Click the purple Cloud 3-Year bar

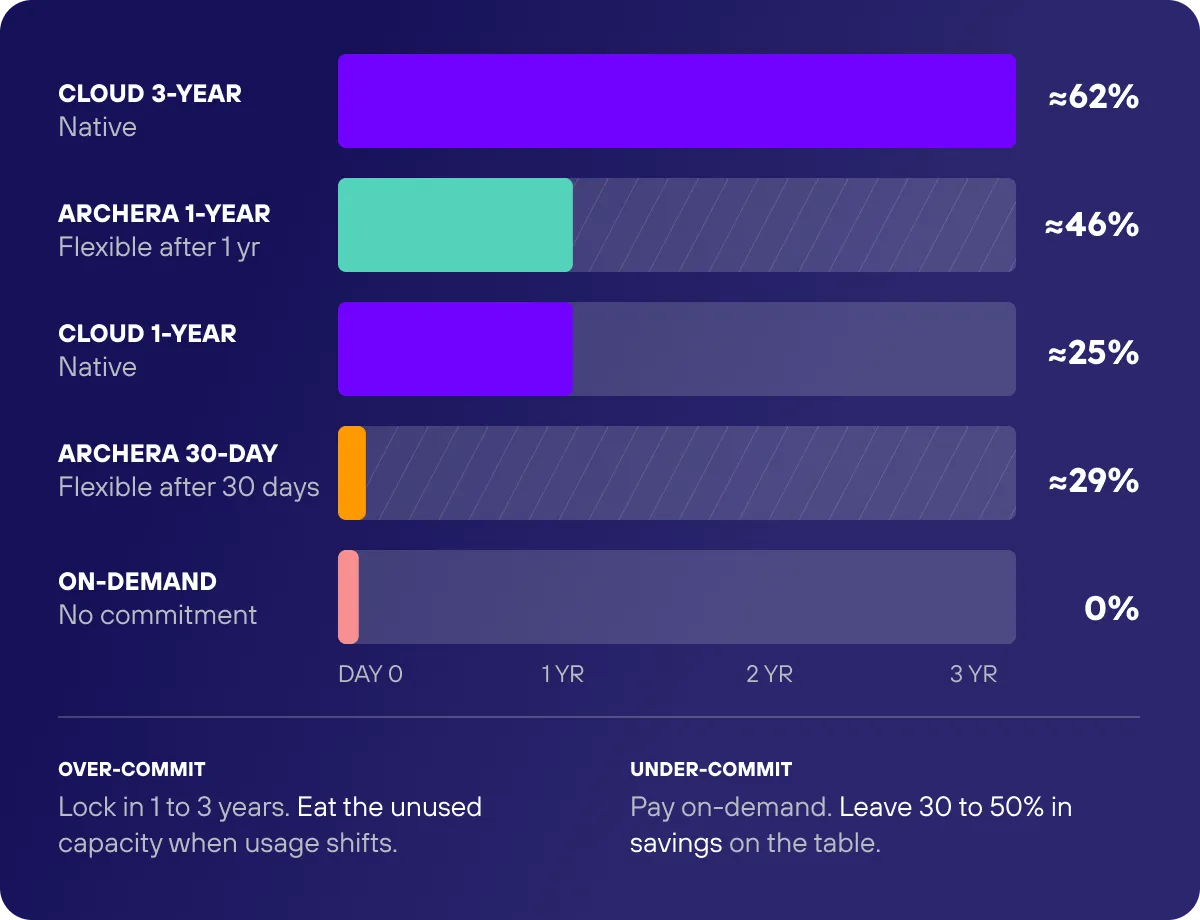[x=677, y=101]
